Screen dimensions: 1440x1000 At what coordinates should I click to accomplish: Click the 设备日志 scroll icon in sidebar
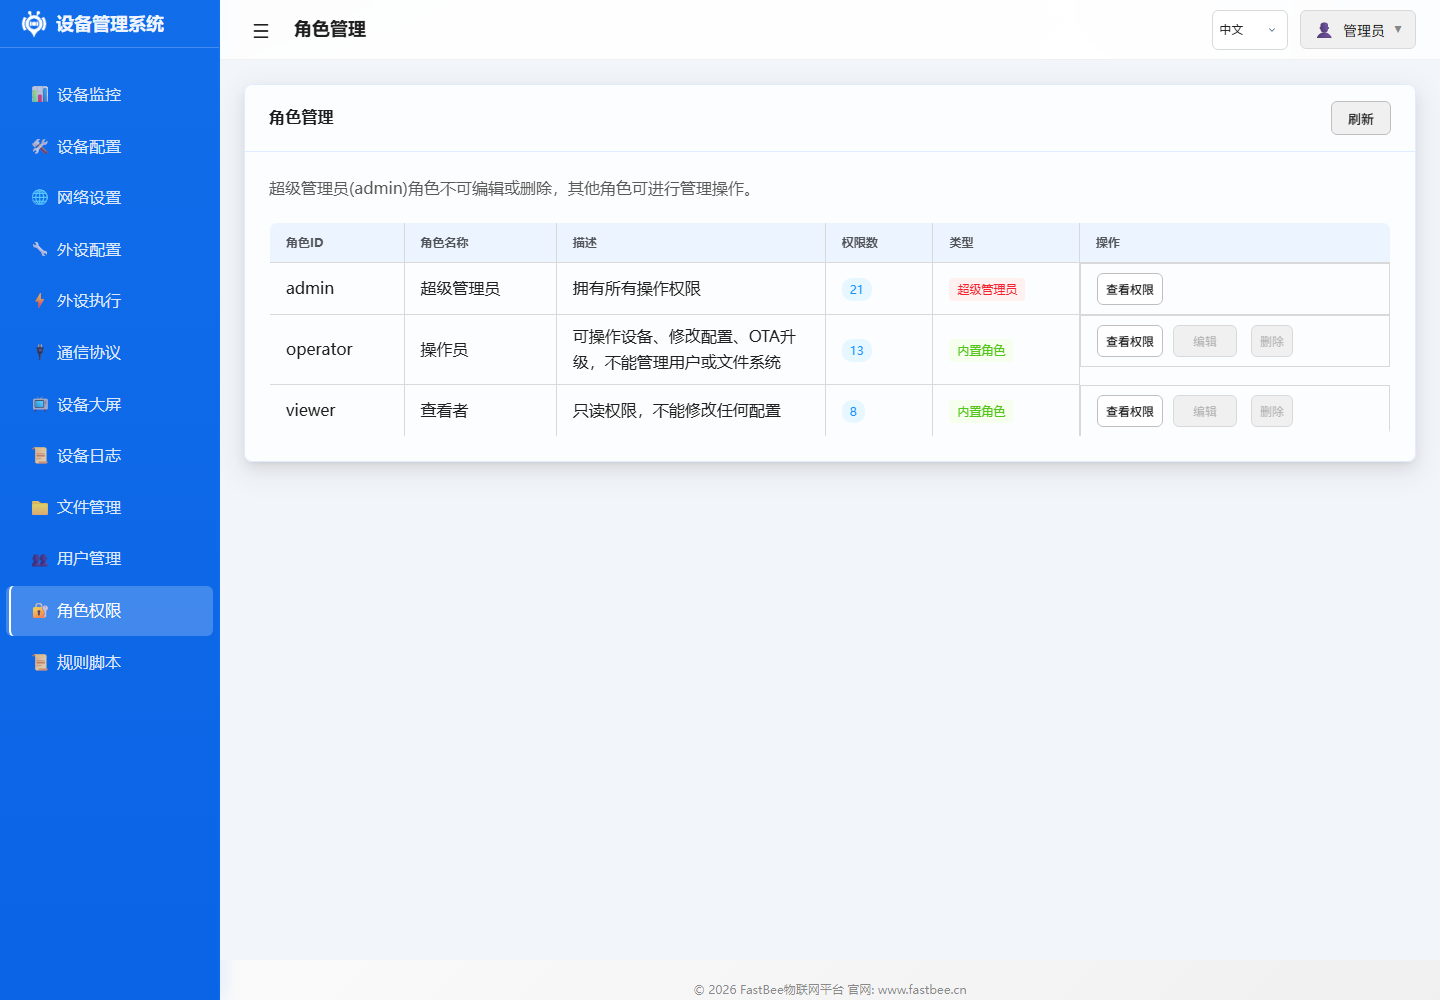(40, 455)
